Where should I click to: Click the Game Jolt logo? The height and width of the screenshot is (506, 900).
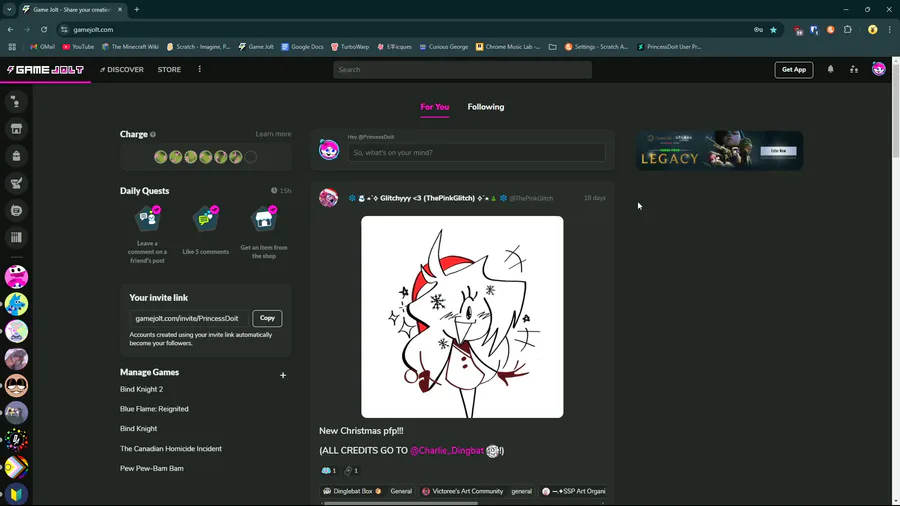[45, 70]
